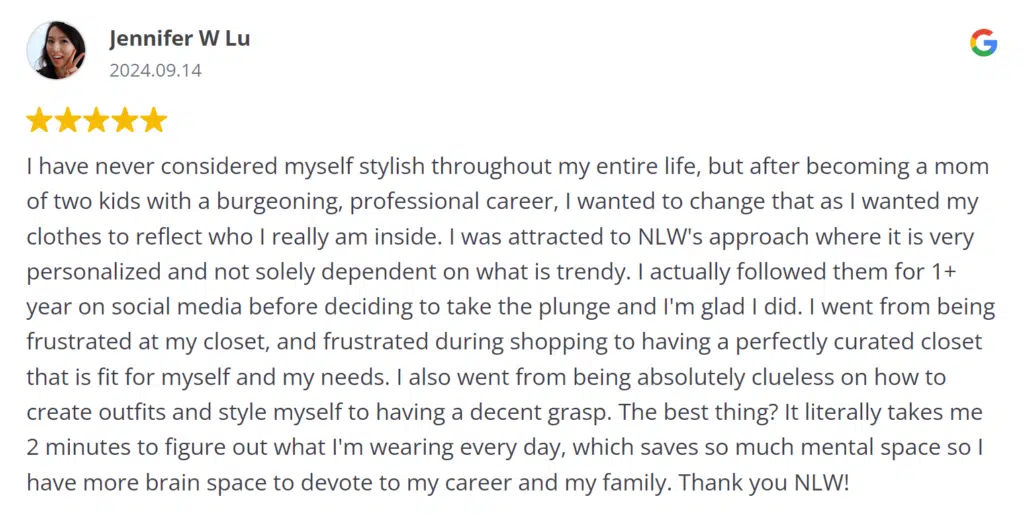The image size is (1024, 518).
Task: Click the Google logo icon
Action: point(983,43)
